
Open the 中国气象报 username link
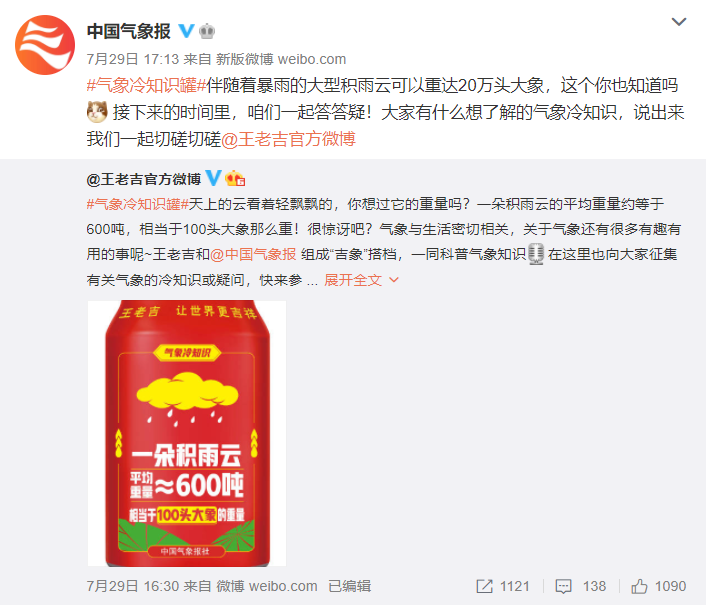click(x=129, y=31)
